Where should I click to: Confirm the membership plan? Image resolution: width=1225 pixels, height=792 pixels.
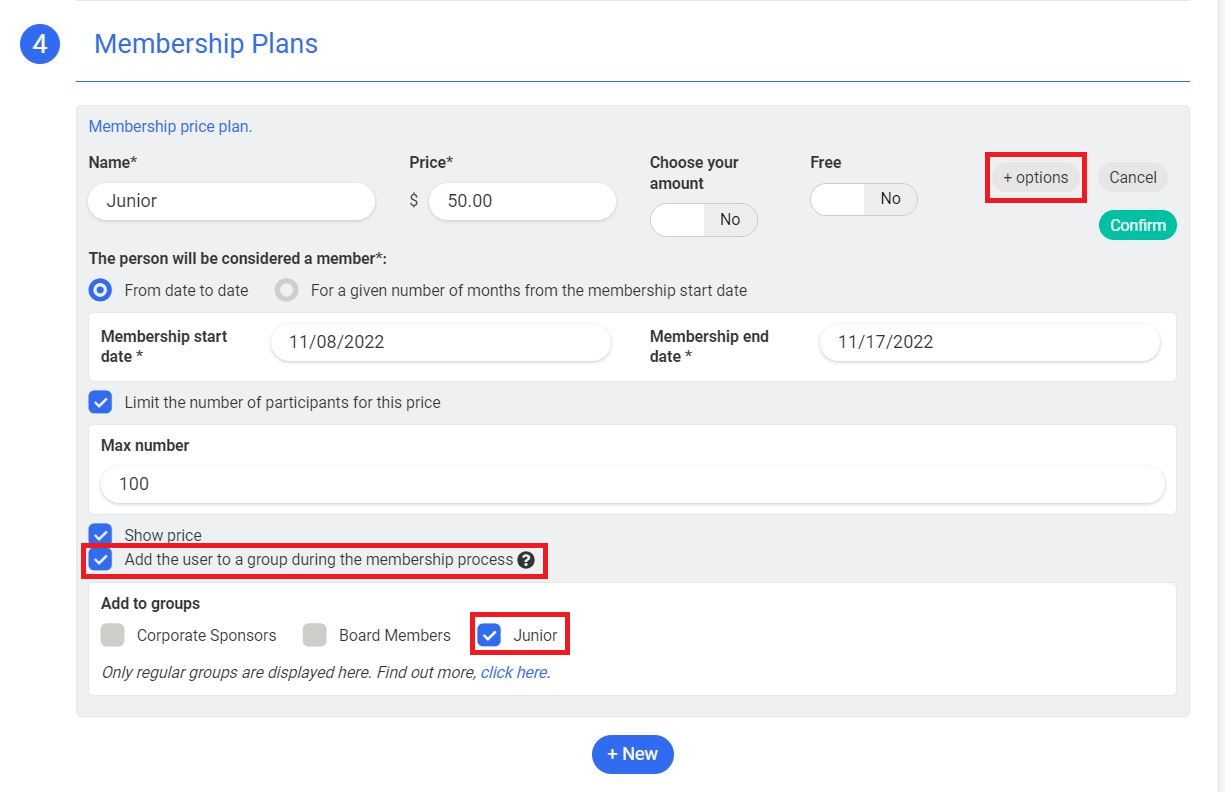pos(1137,225)
